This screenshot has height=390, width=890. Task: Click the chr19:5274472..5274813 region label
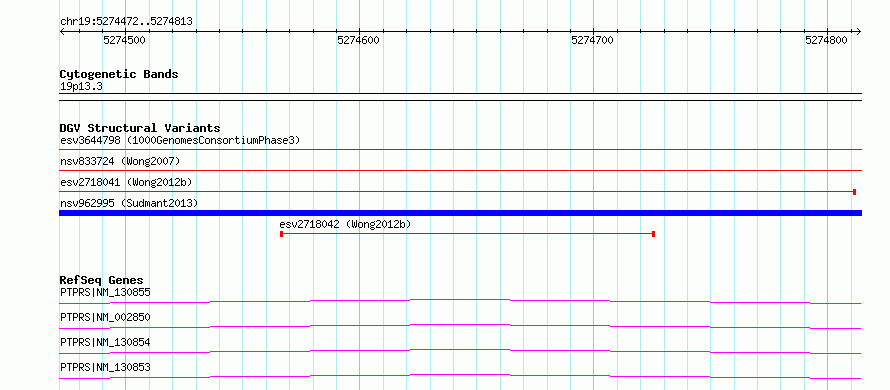(126, 22)
